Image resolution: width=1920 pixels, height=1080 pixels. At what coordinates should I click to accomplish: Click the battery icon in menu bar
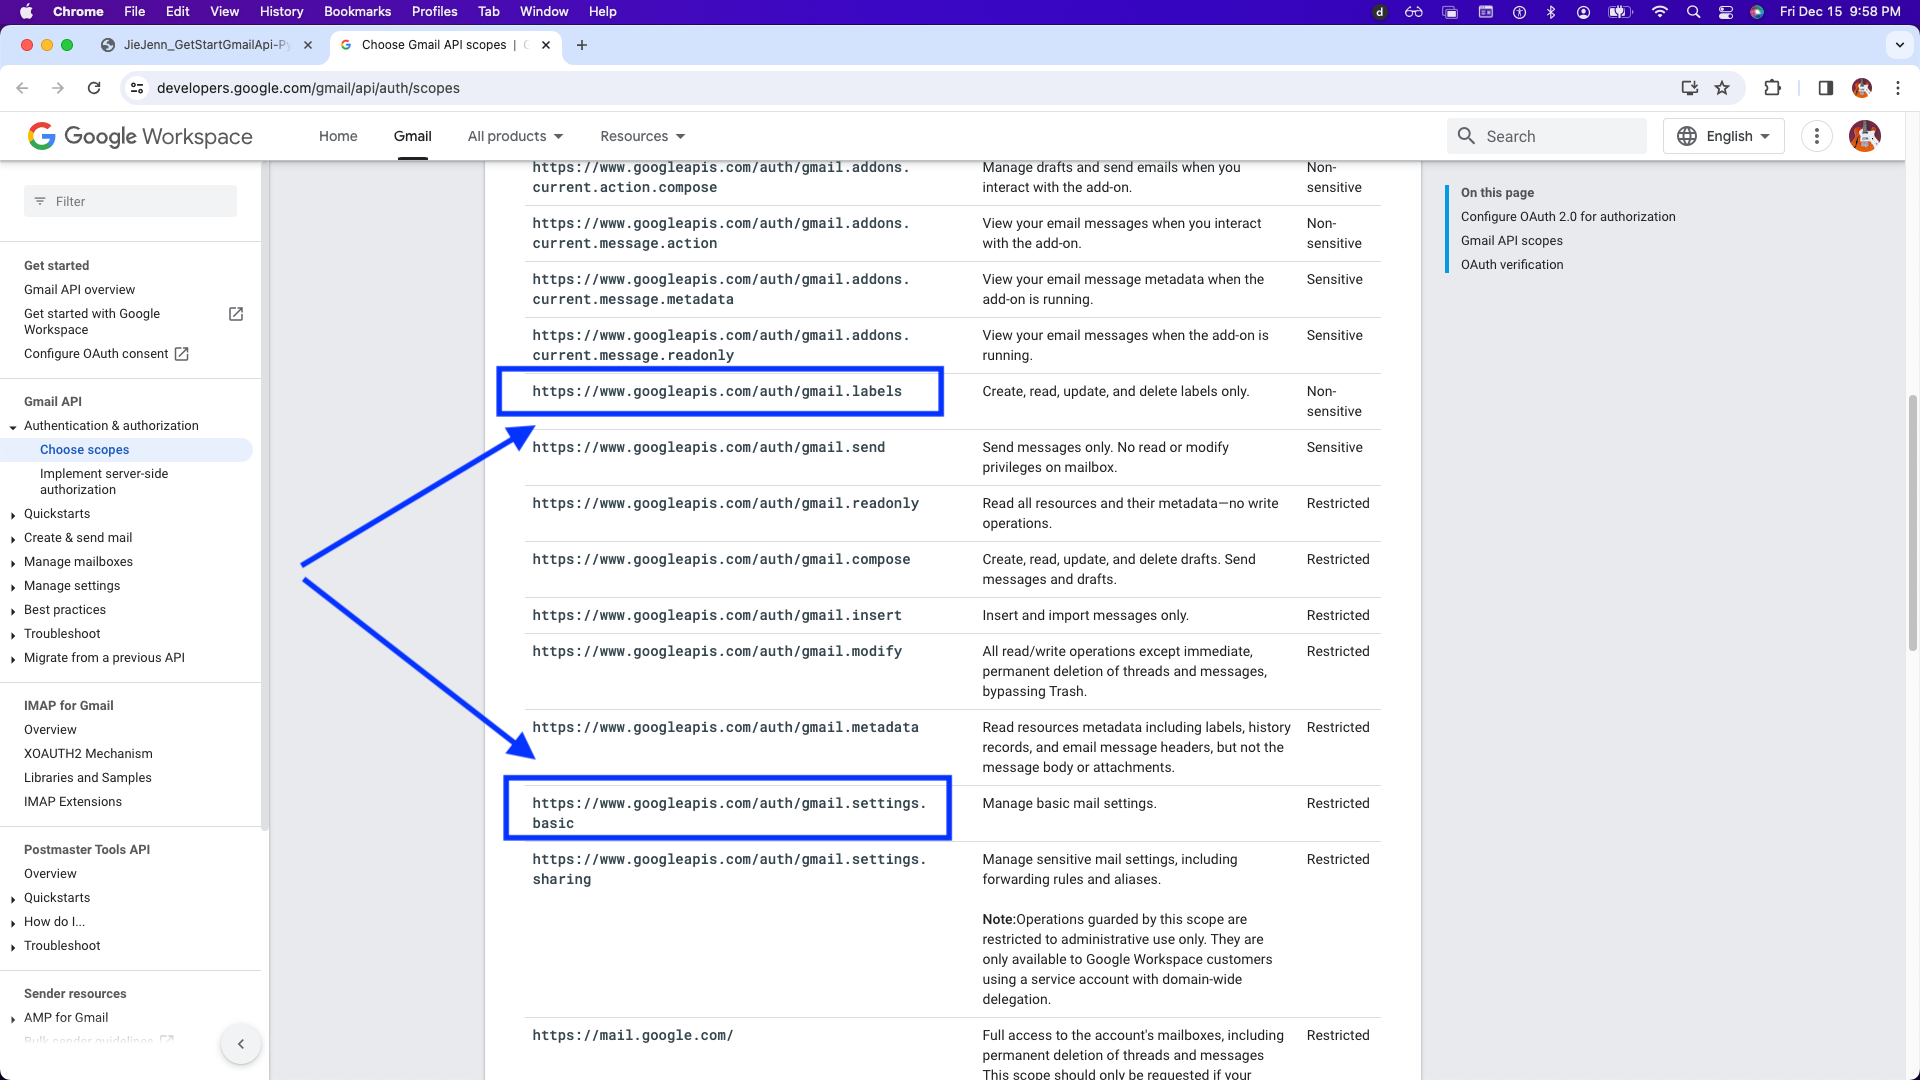(x=1620, y=12)
